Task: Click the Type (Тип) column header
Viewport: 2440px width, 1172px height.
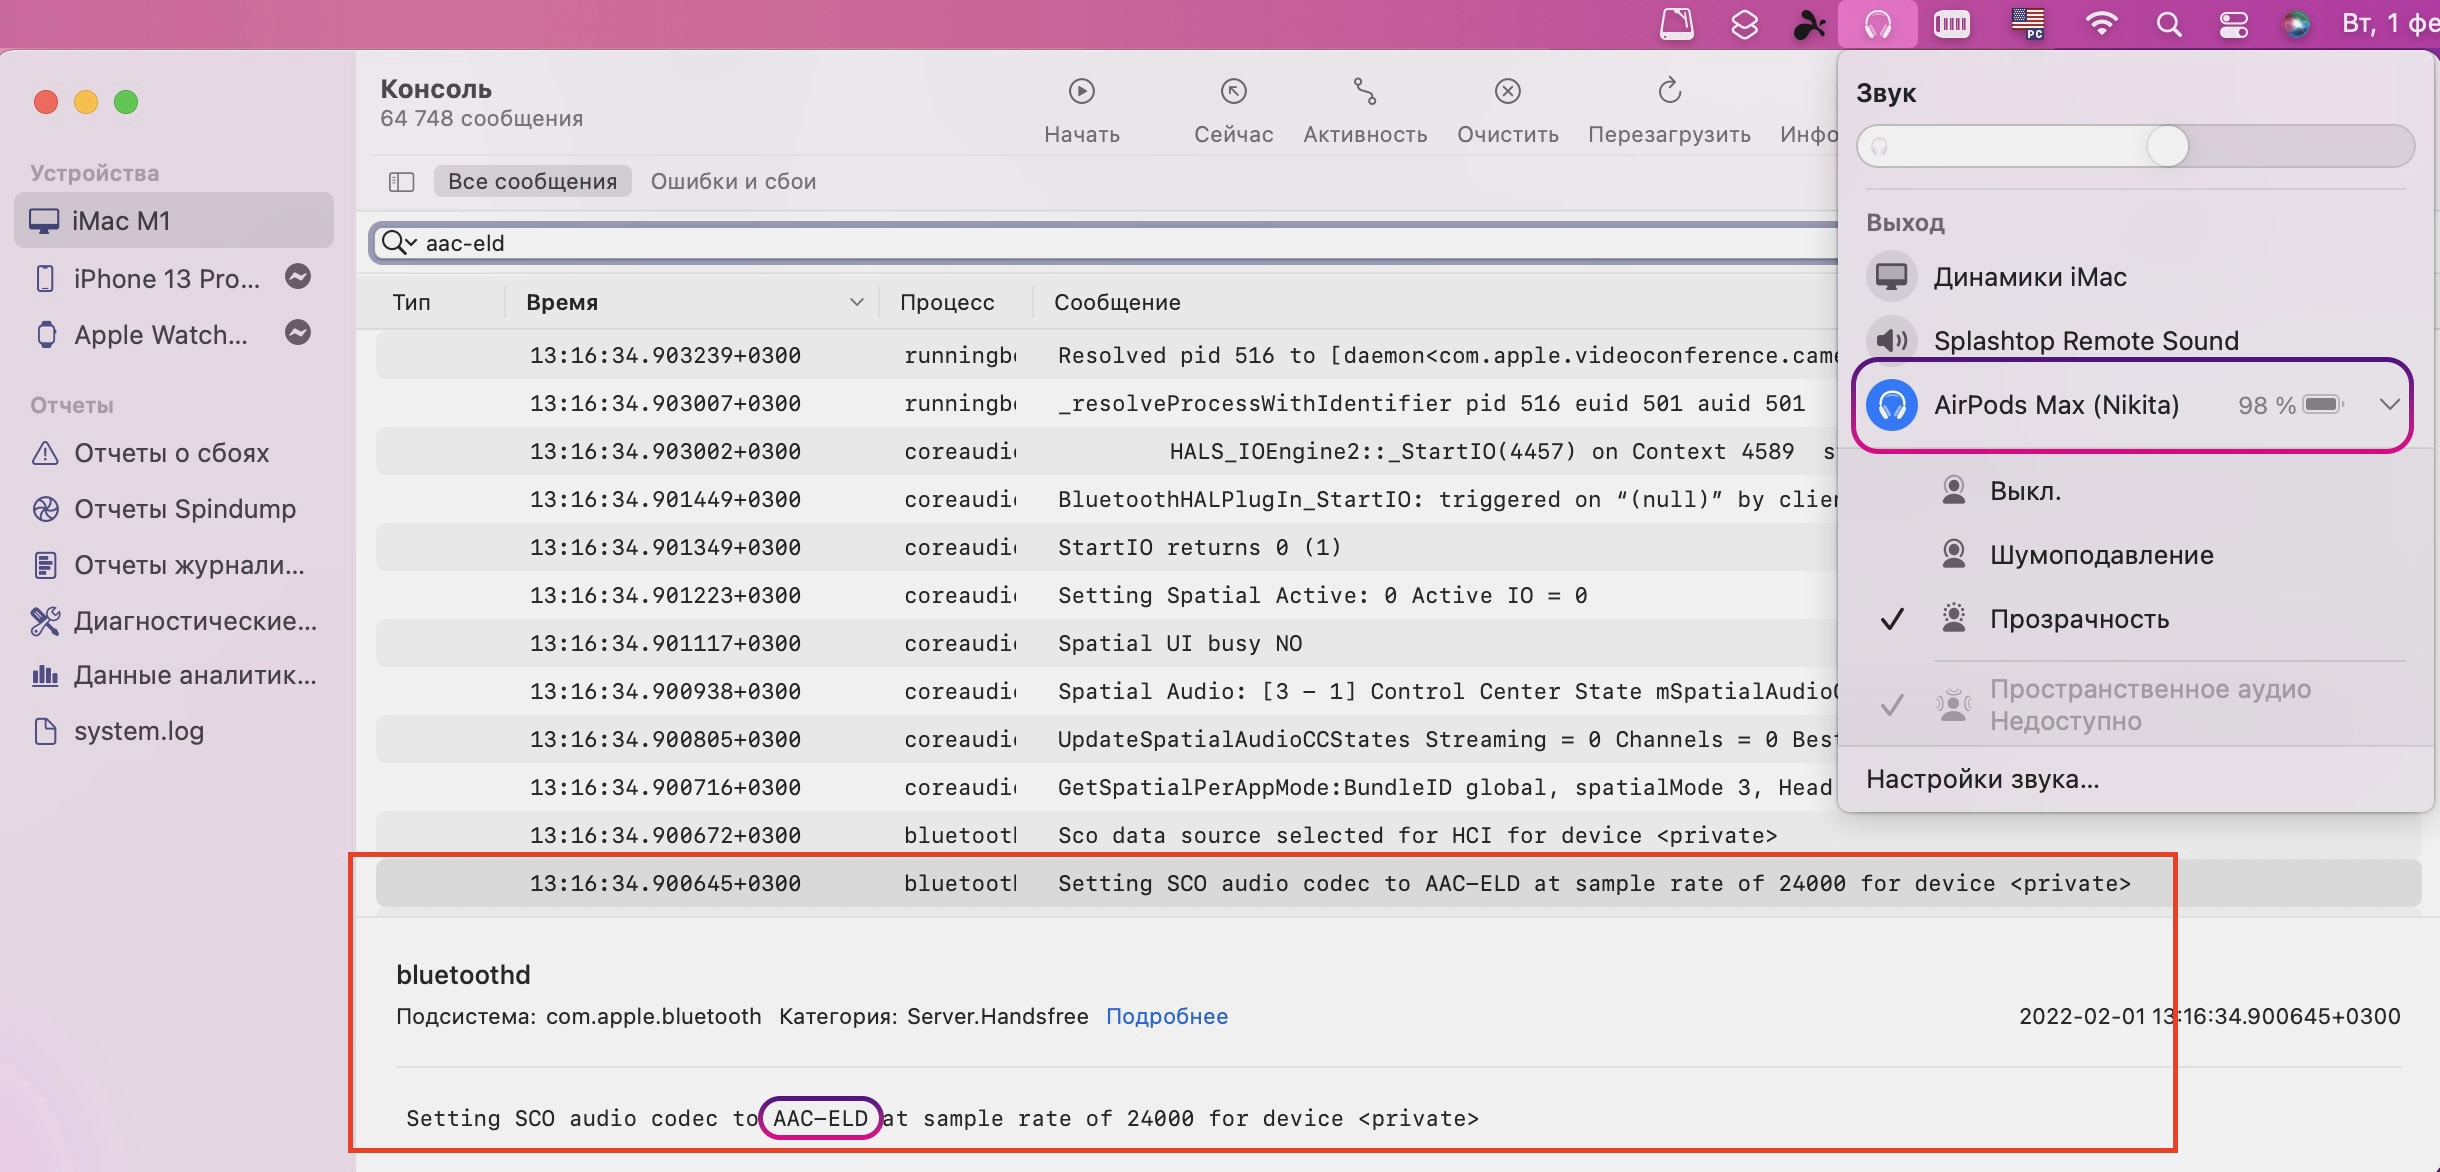Action: pyautogui.click(x=412, y=302)
